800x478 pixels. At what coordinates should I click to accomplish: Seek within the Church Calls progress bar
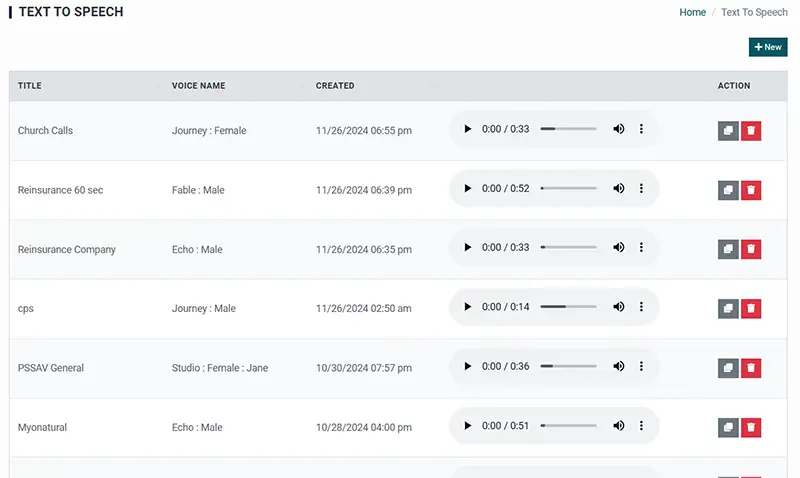pyautogui.click(x=568, y=129)
